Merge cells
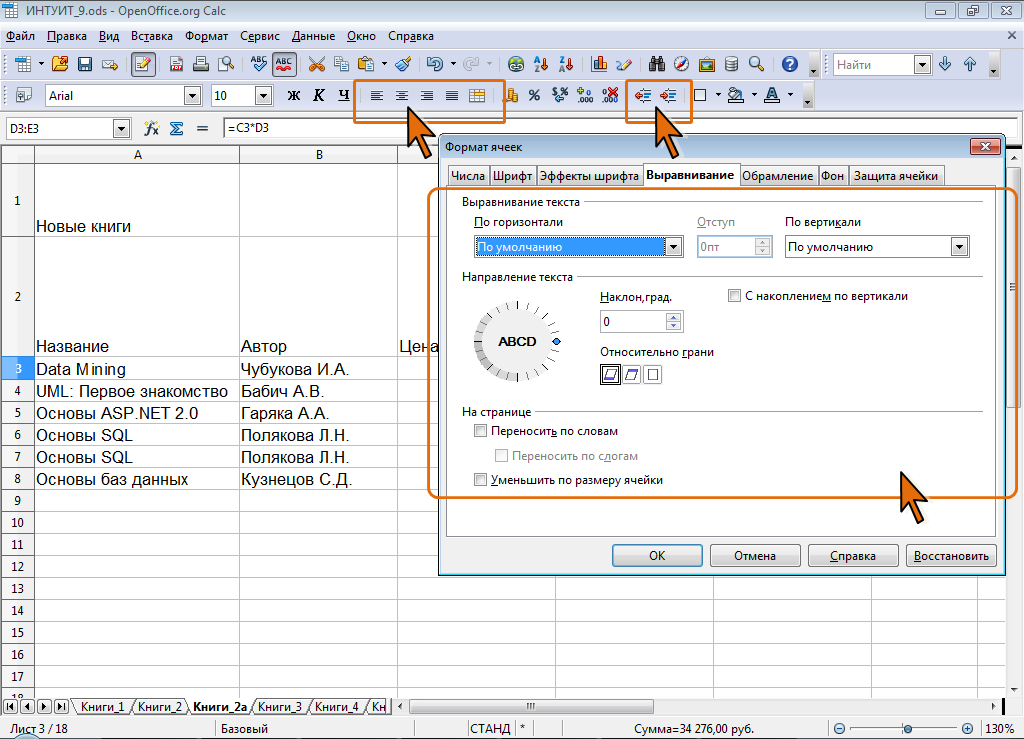The height and width of the screenshot is (739, 1024). point(477,95)
